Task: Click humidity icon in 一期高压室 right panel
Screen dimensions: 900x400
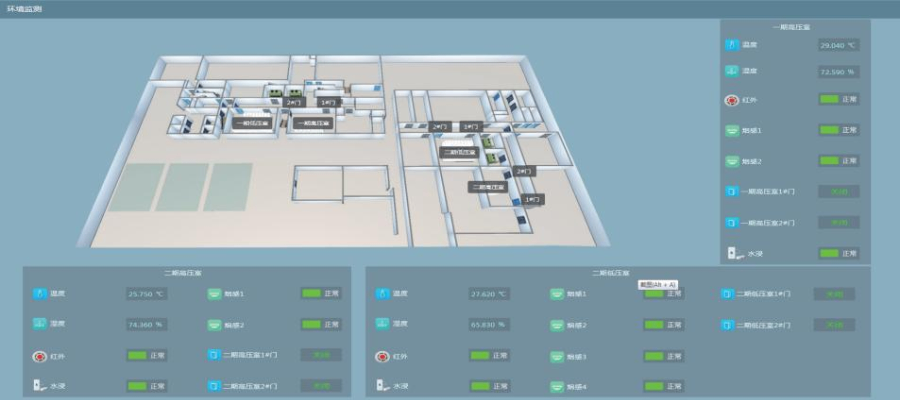Action: [732, 72]
